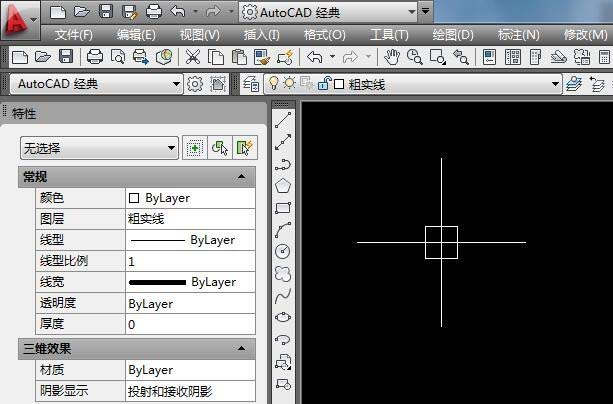Open the 无选择 selection dropdown
This screenshot has width=613, height=404.
point(99,148)
